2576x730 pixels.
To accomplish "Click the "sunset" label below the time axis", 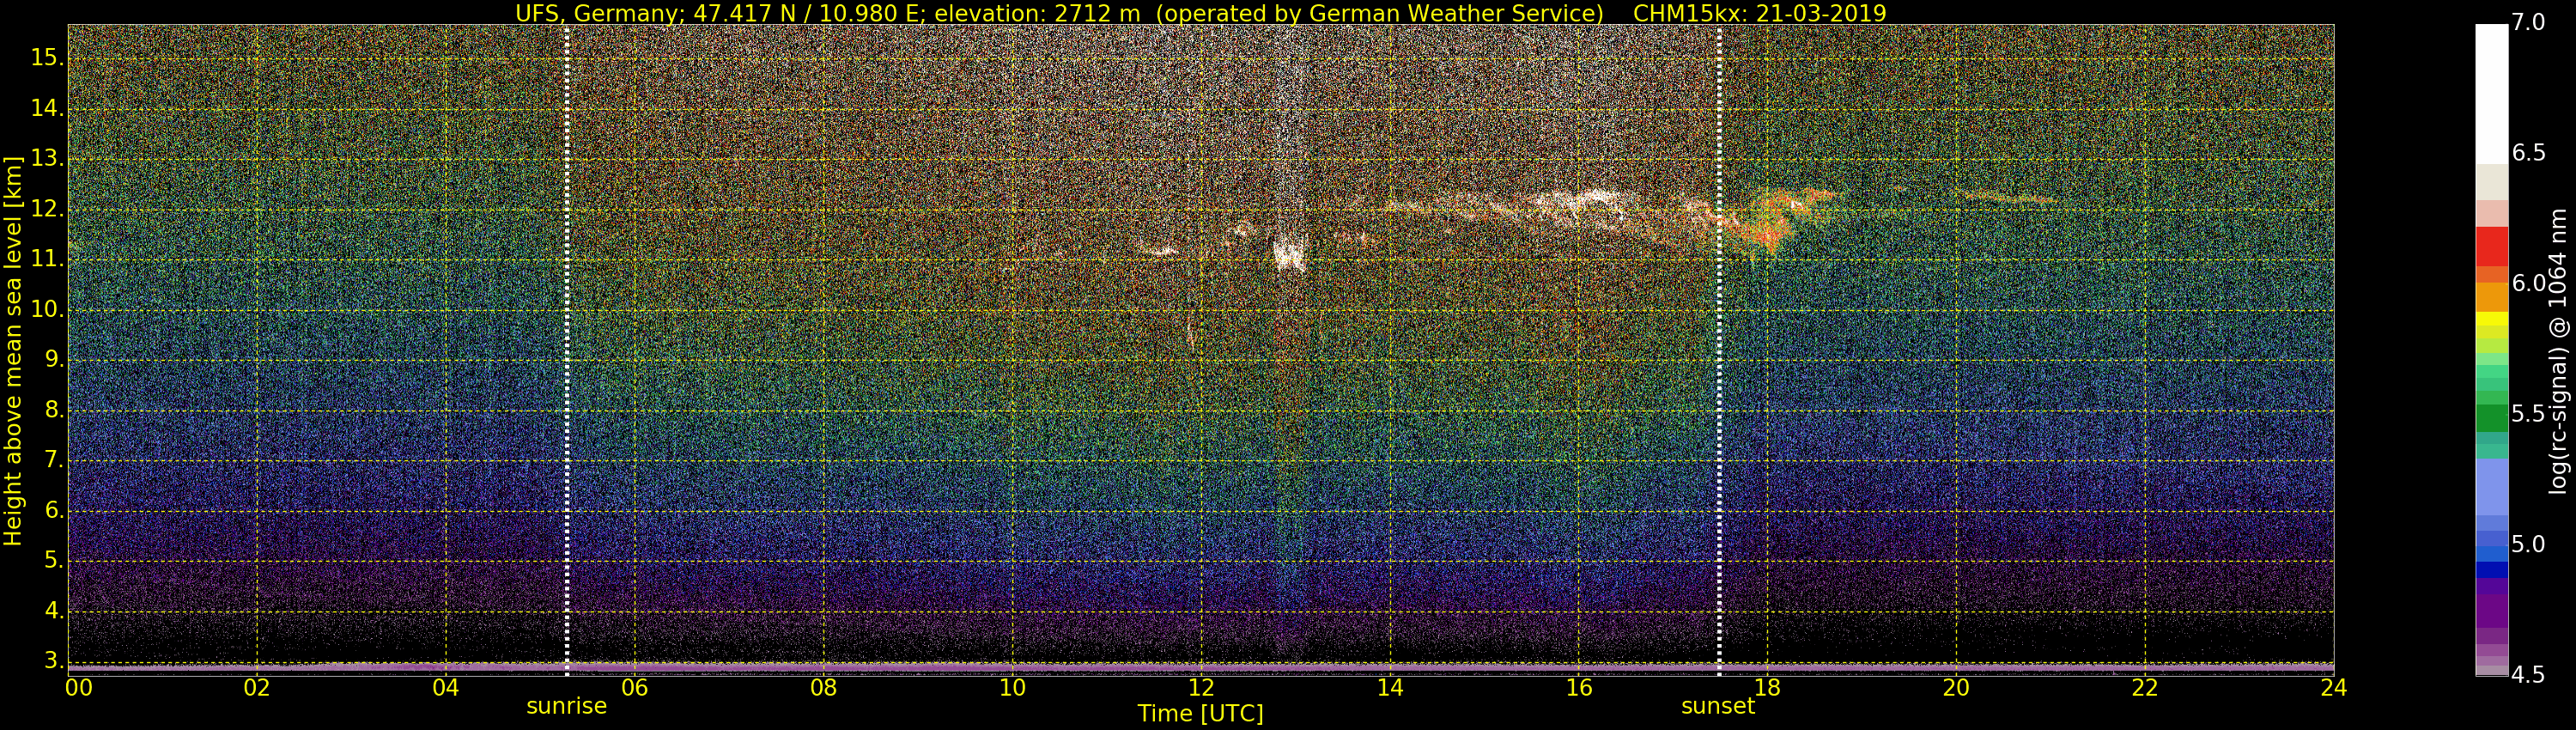I will point(1718,706).
